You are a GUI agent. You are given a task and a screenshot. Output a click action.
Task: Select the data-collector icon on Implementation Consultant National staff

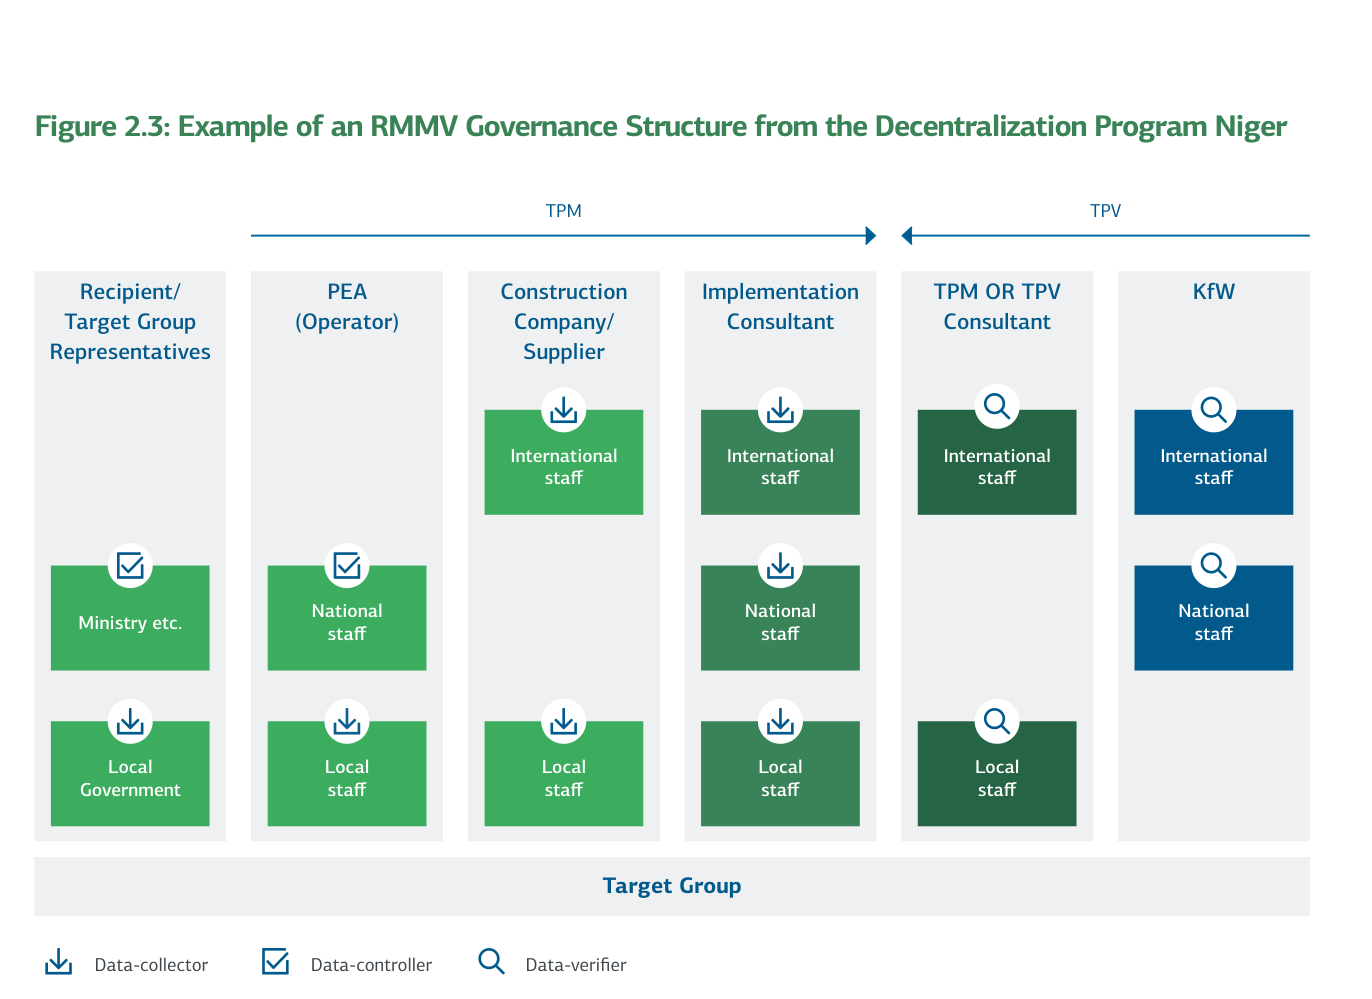click(780, 565)
